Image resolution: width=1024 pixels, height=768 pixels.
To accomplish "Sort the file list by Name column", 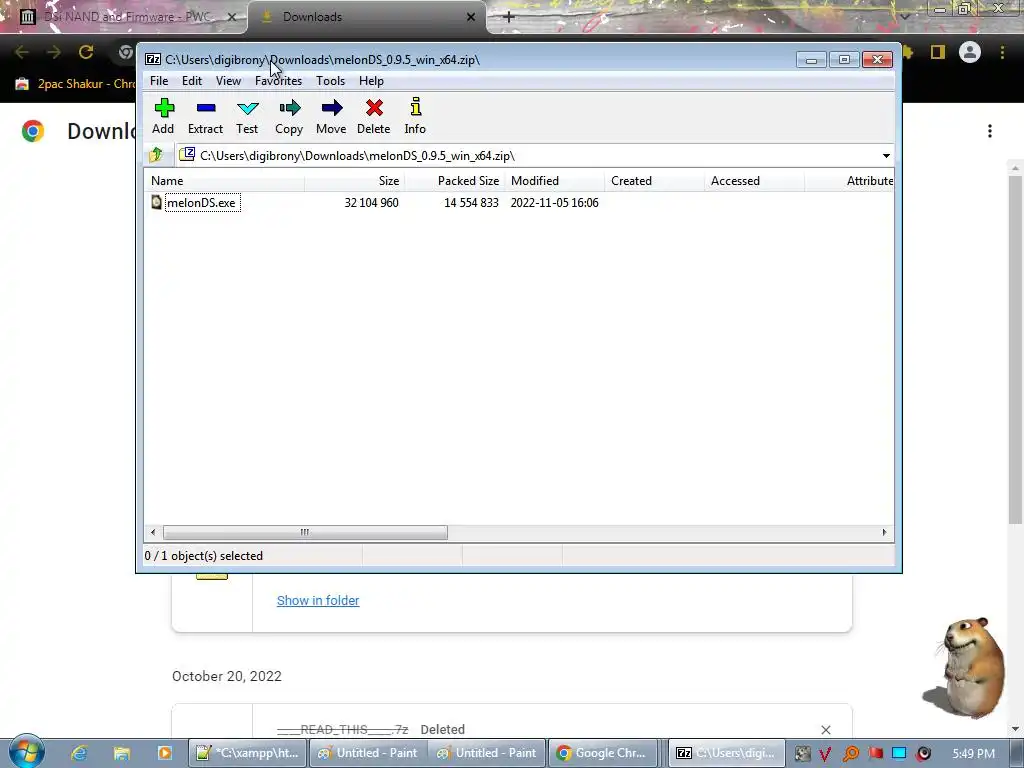I will pos(224,181).
